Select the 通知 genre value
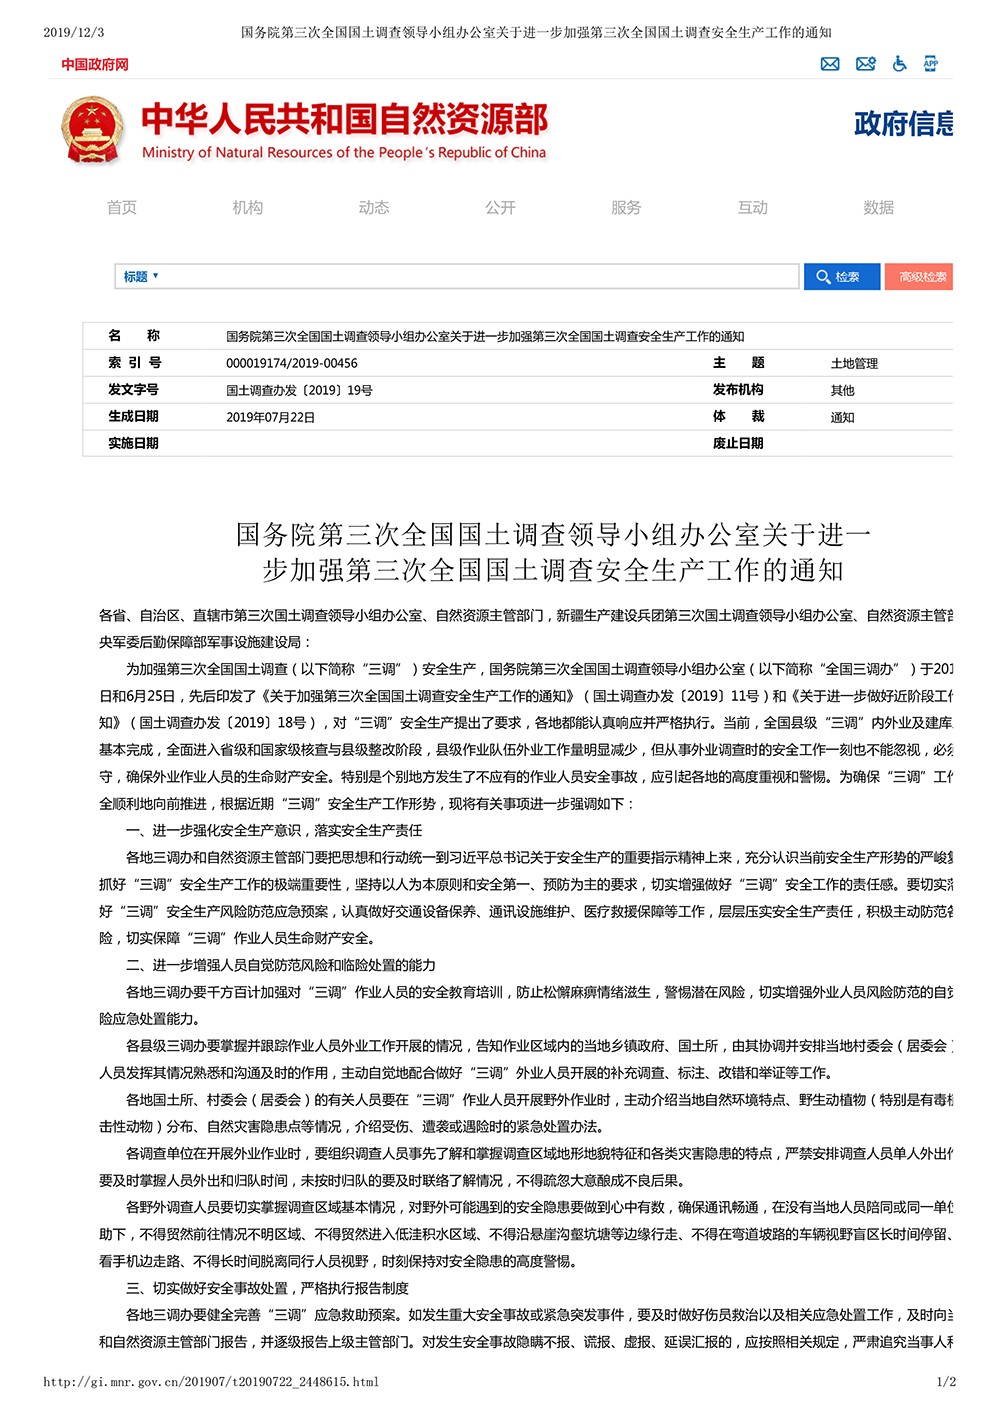Viewport: 1000px width, 1415px height. click(x=842, y=417)
